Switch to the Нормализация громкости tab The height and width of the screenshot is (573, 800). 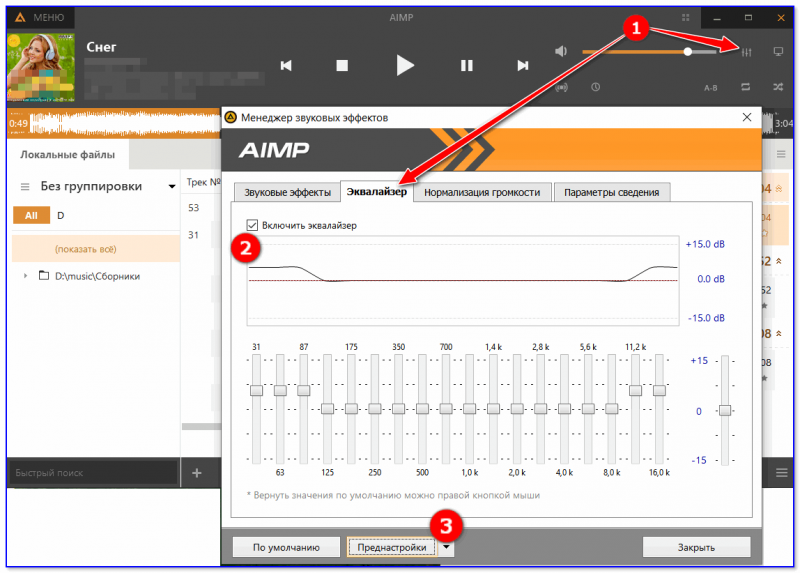(x=482, y=192)
